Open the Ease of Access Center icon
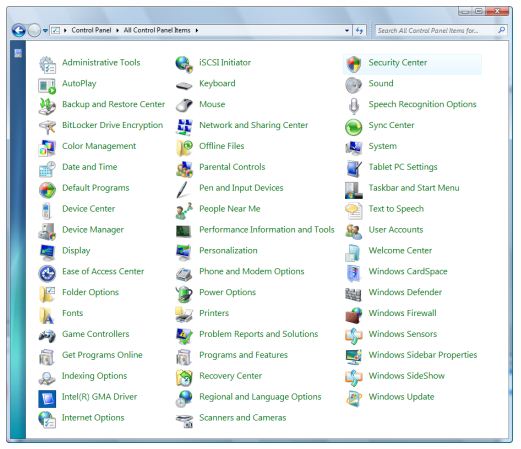 tap(47, 273)
